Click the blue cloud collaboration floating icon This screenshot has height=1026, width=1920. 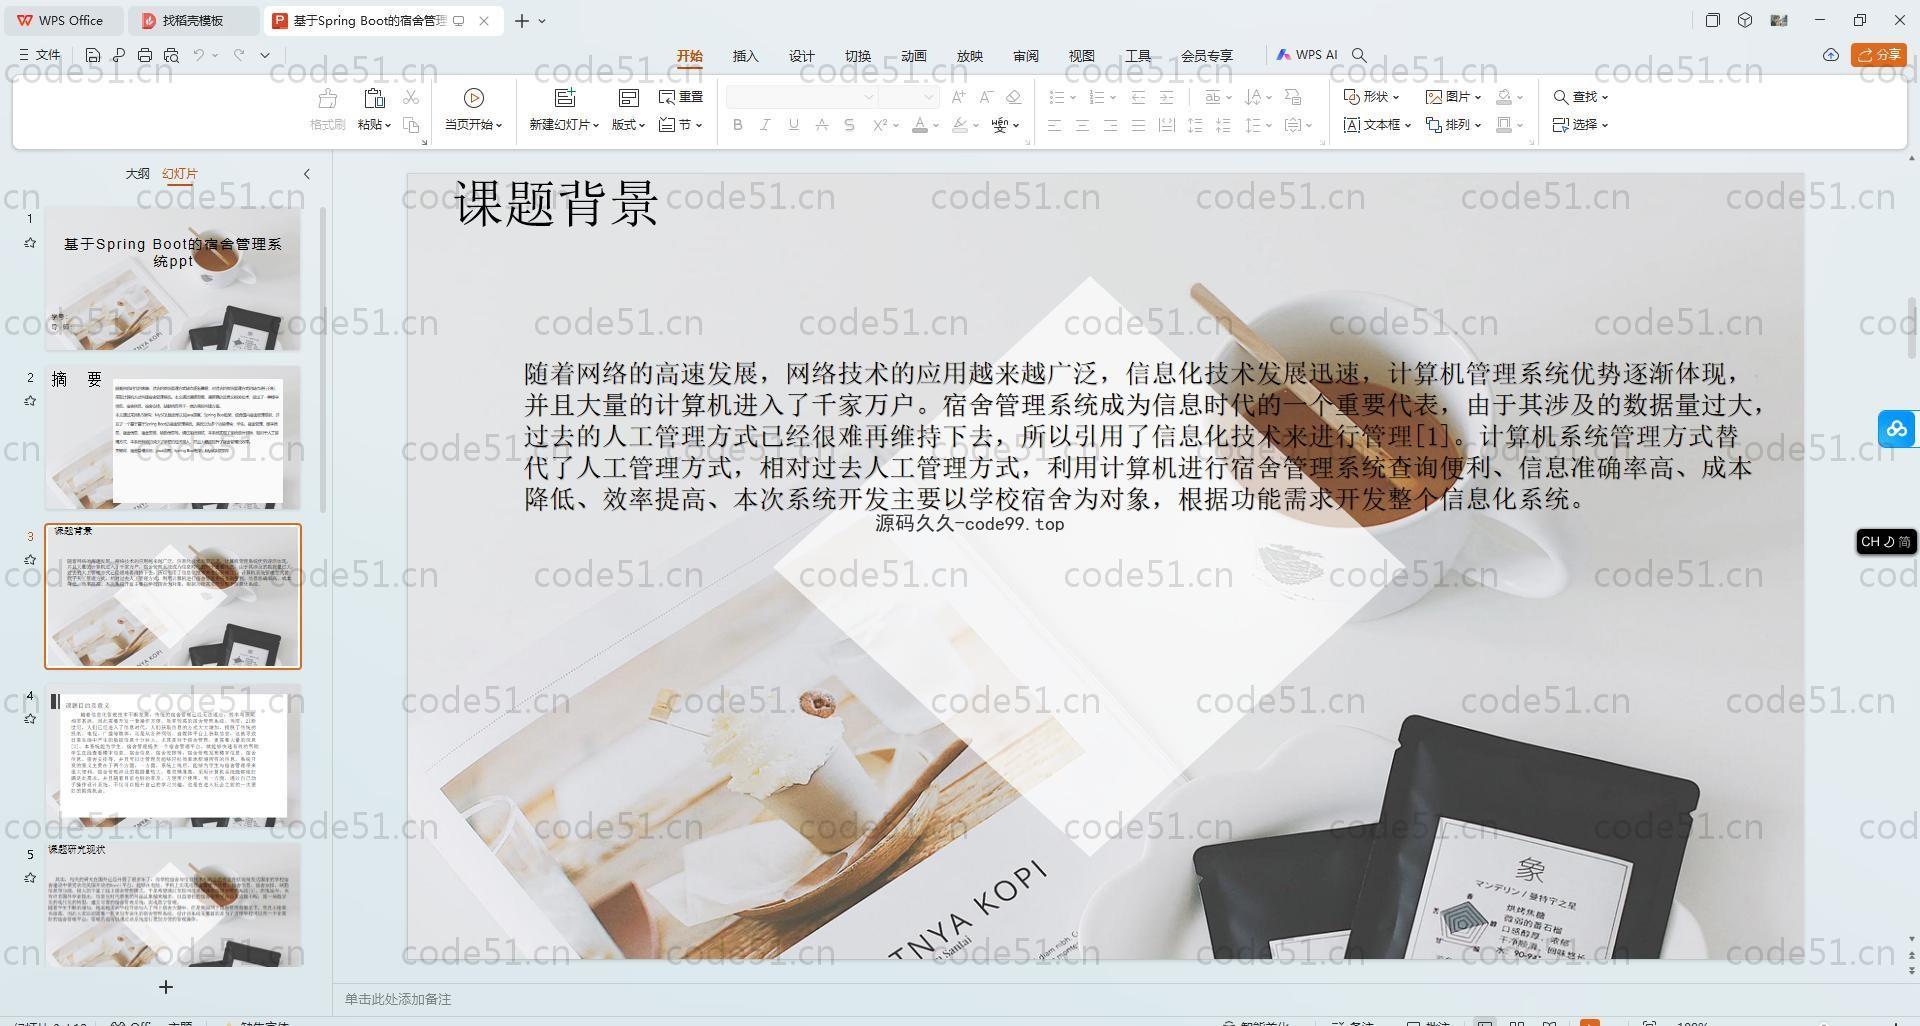pyautogui.click(x=1897, y=429)
